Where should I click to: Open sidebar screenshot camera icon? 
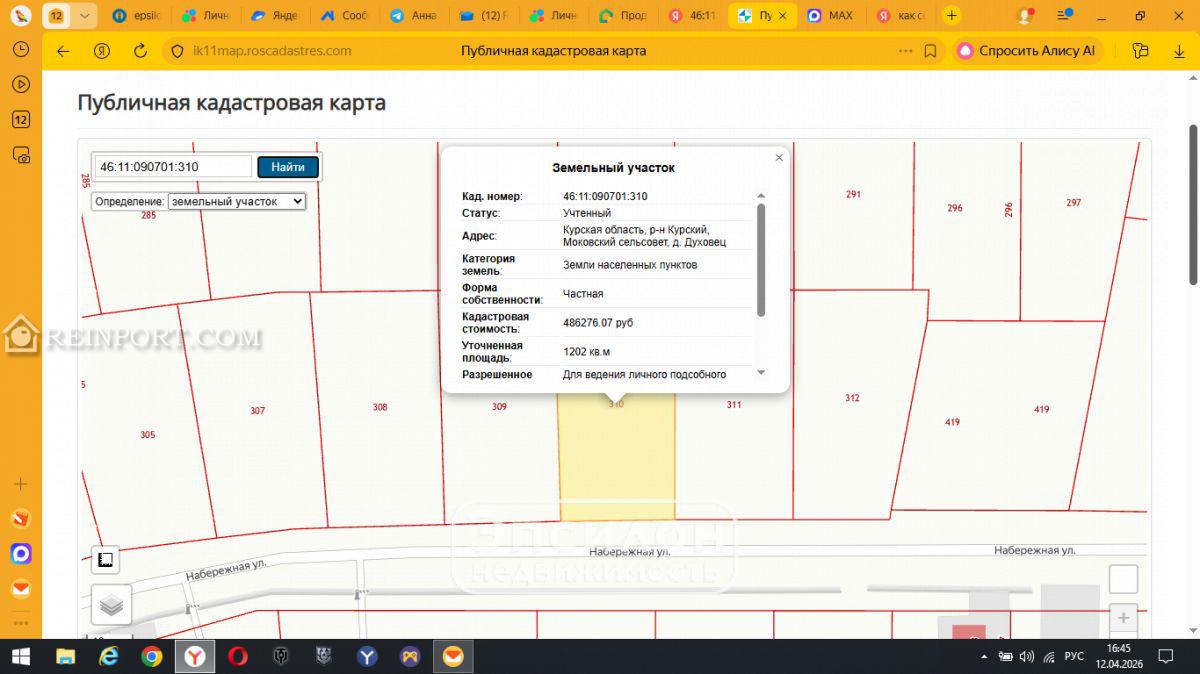(x=20, y=155)
